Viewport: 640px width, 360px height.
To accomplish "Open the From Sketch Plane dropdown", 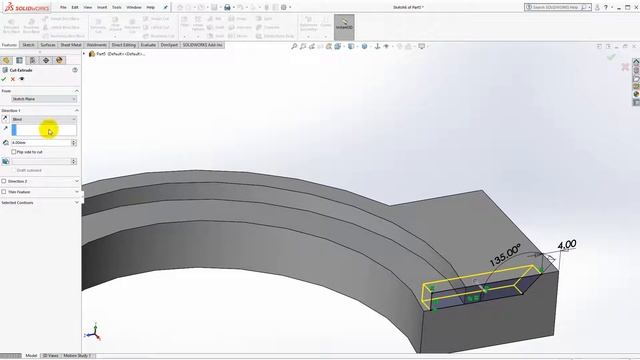I will [44, 99].
